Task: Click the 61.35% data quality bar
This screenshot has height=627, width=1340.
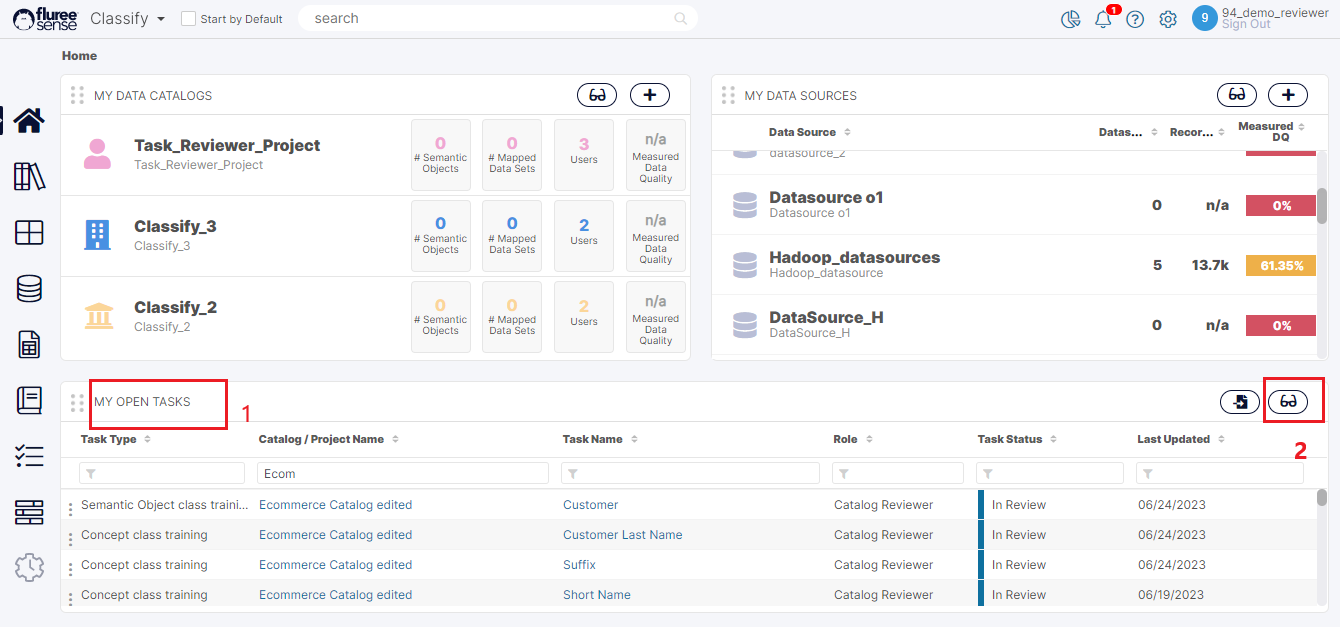Action: point(1280,266)
